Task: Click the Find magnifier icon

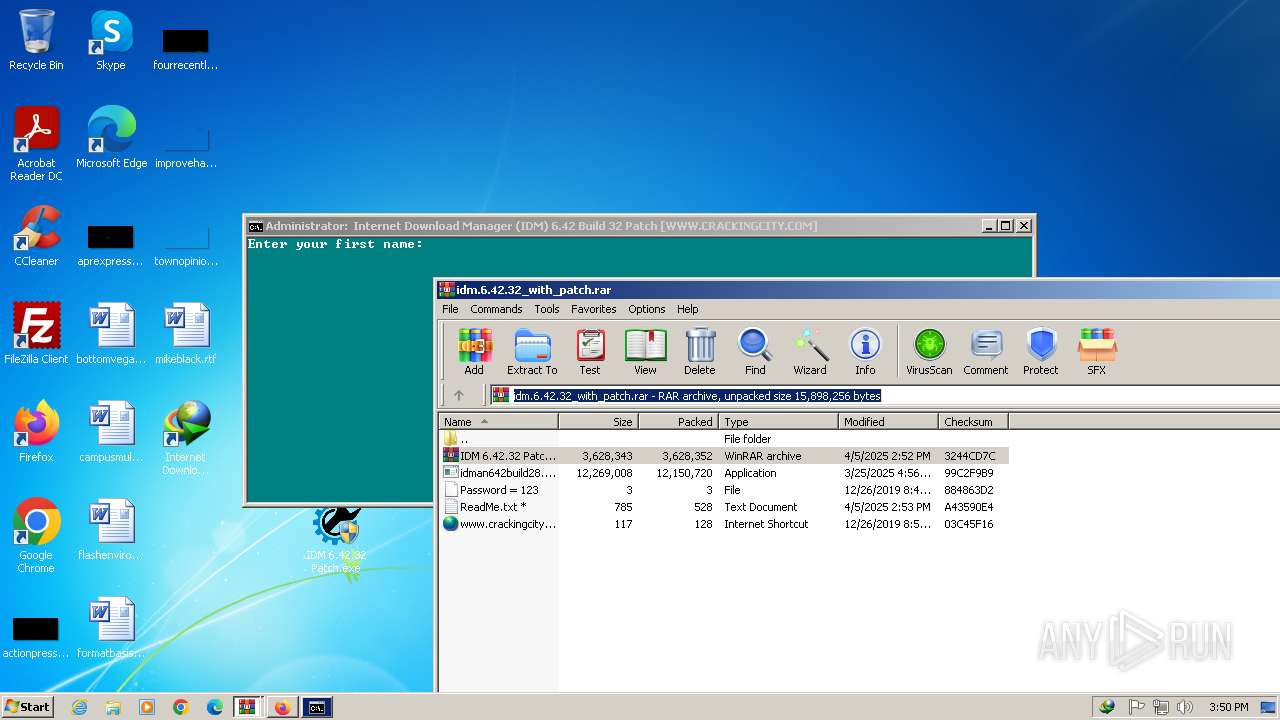Action: [x=755, y=352]
